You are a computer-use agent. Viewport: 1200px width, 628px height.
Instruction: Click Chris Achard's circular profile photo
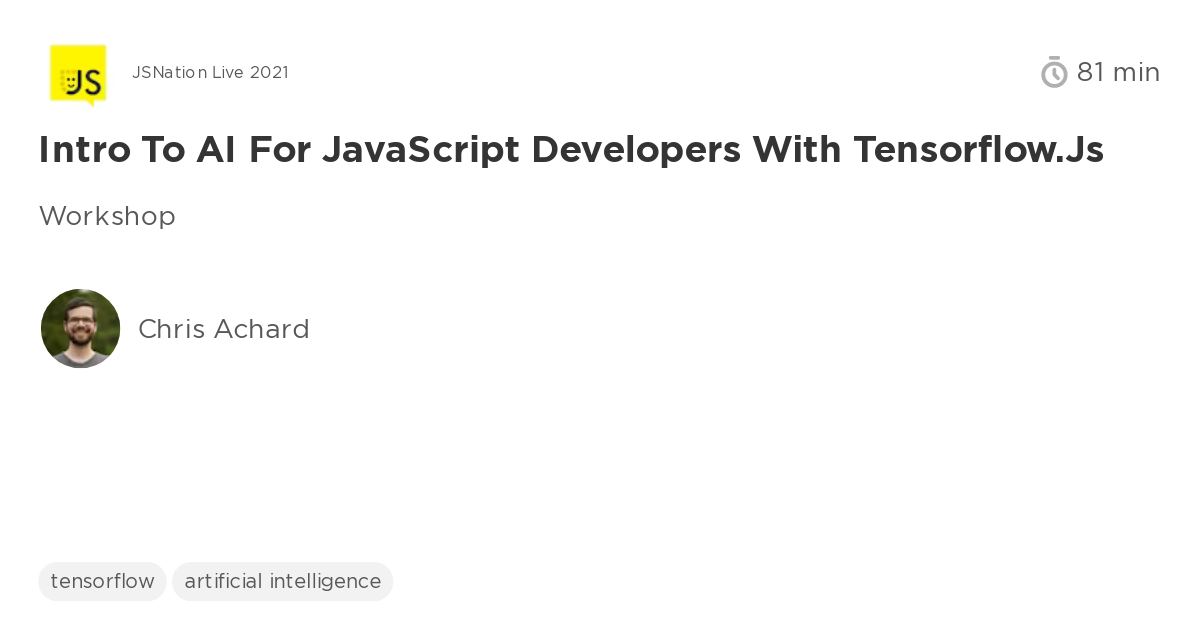pyautogui.click(x=80, y=328)
